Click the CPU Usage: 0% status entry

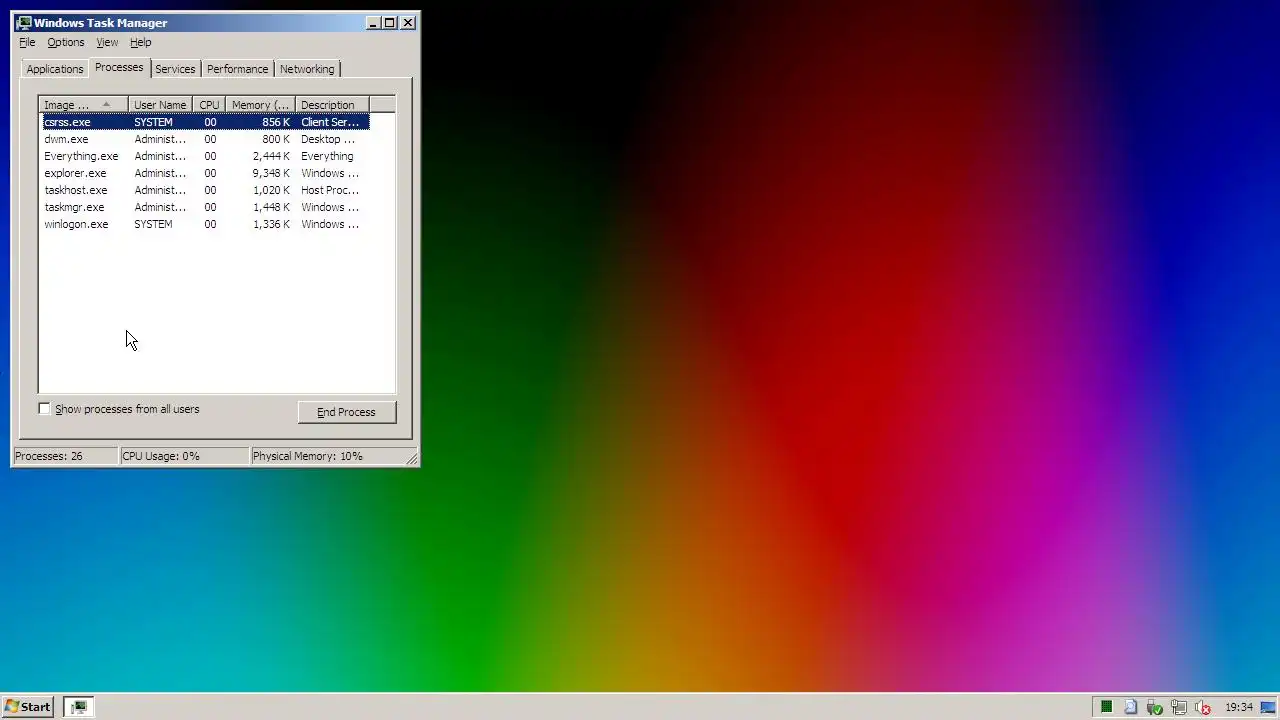[x=184, y=456]
